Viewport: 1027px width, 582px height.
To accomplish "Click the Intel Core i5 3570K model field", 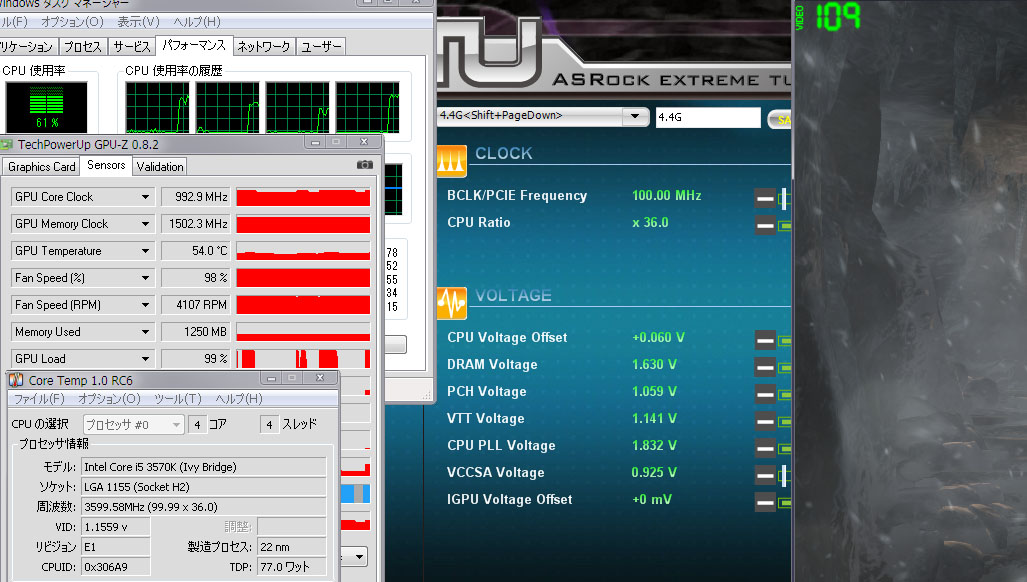I will coord(204,467).
